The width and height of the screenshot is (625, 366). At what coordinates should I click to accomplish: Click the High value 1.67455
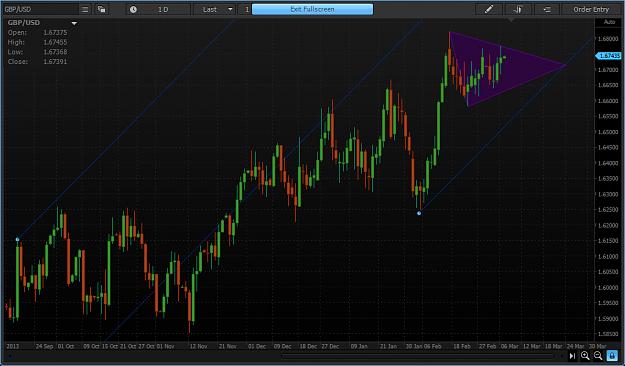(x=55, y=42)
